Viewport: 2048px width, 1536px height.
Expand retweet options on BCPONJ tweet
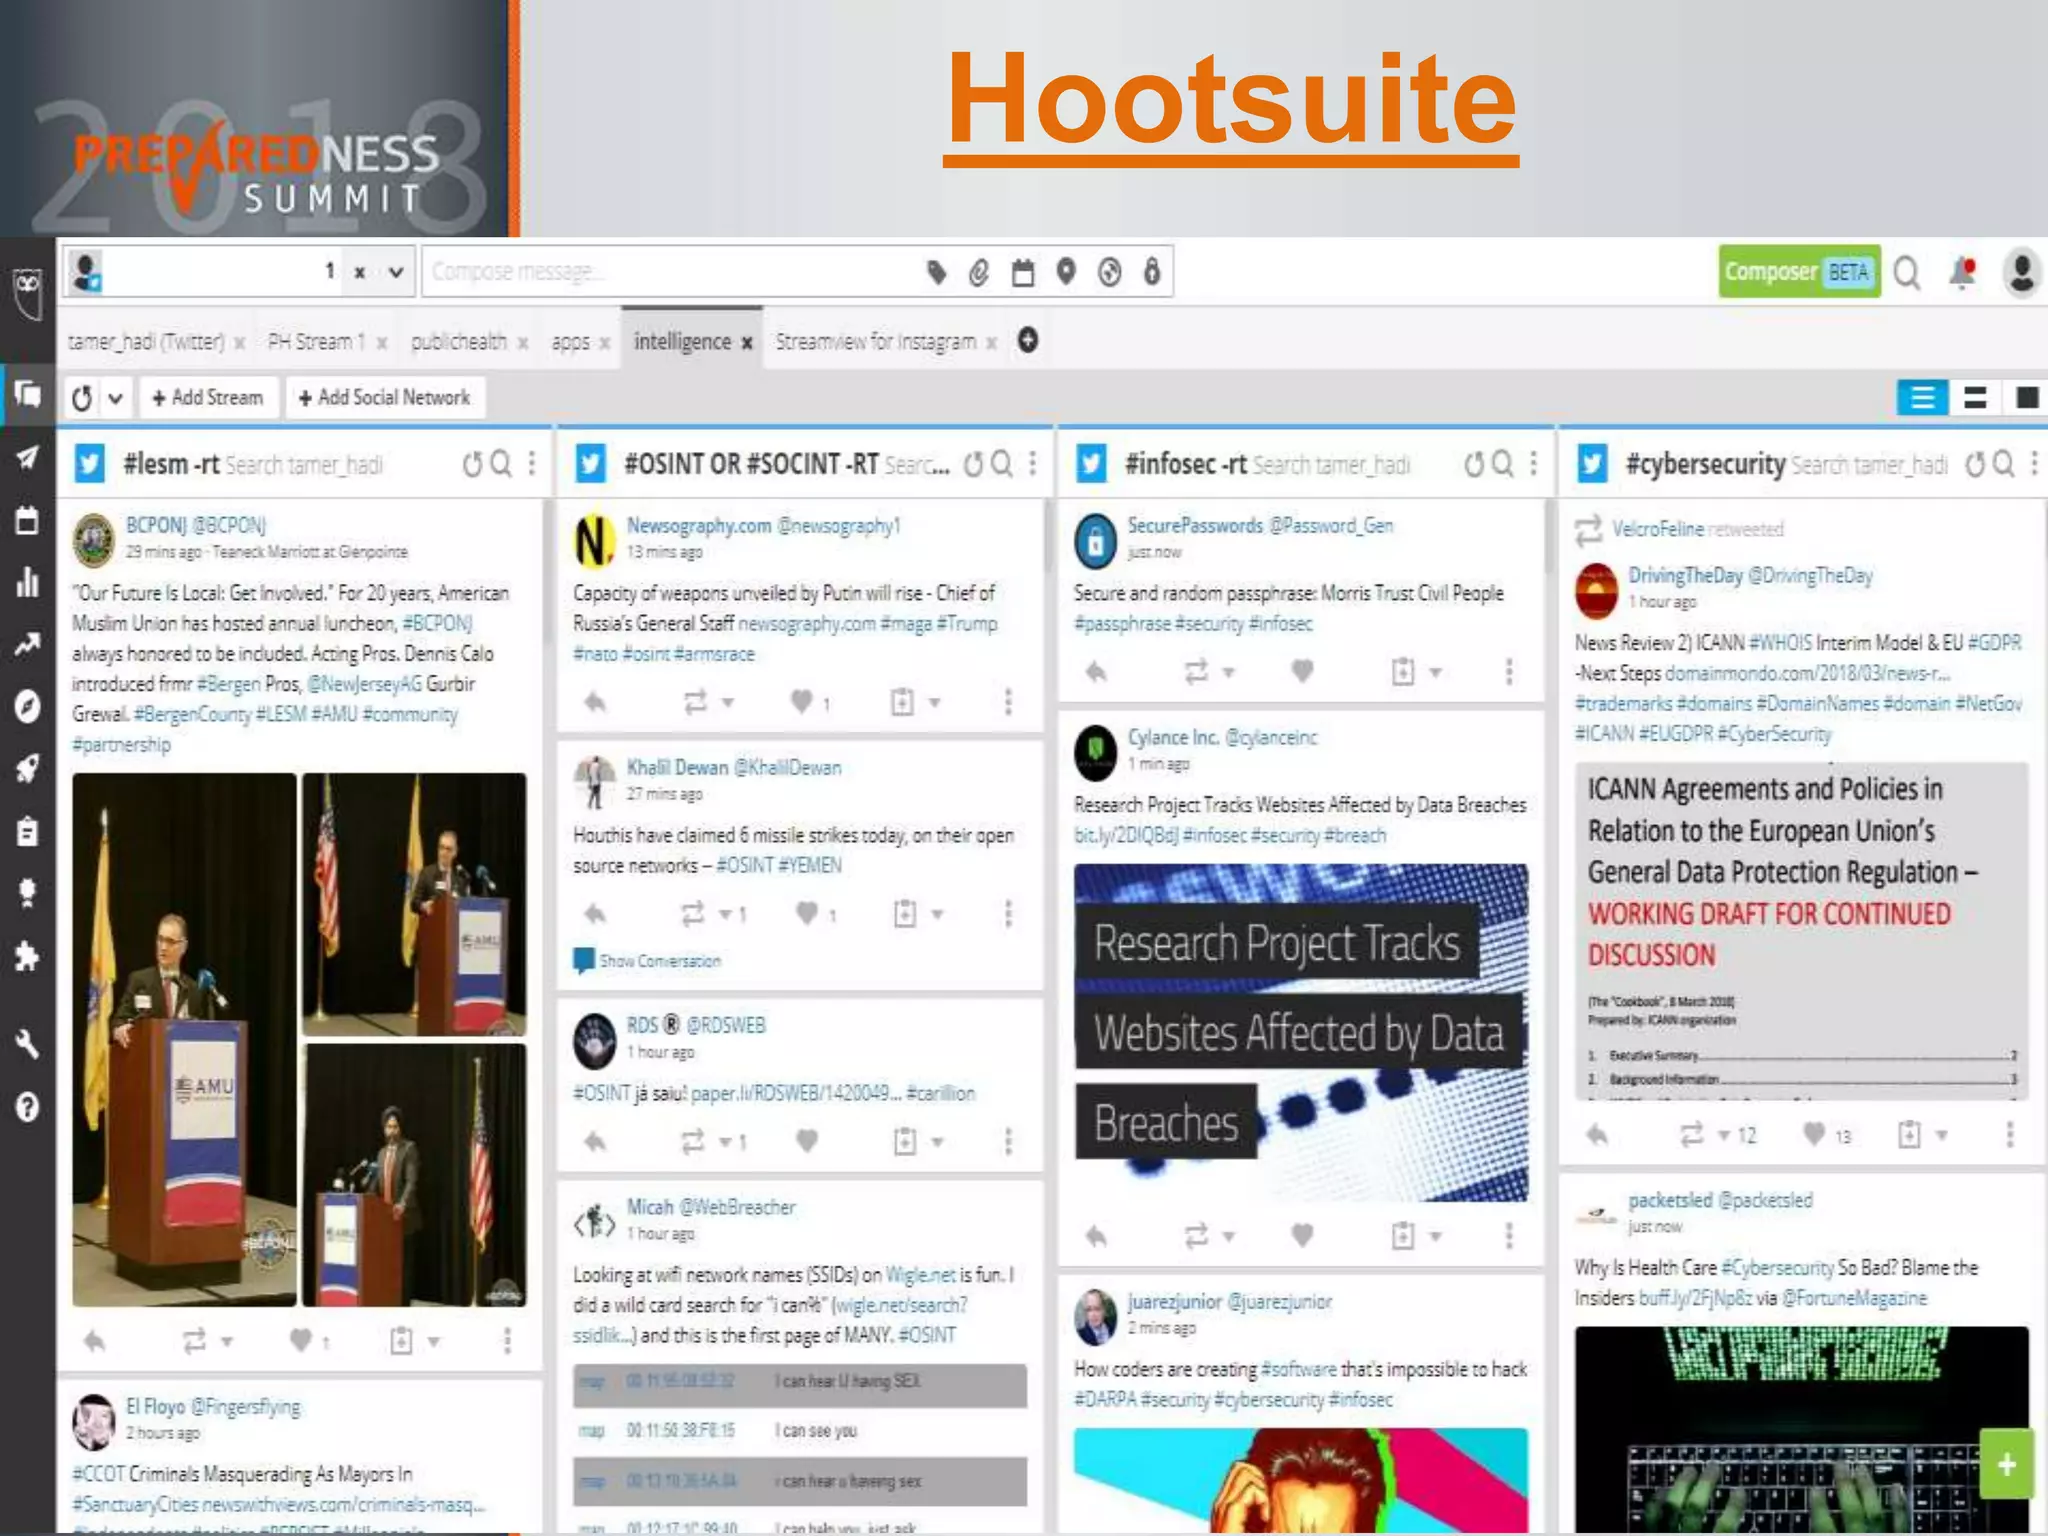click(228, 1341)
